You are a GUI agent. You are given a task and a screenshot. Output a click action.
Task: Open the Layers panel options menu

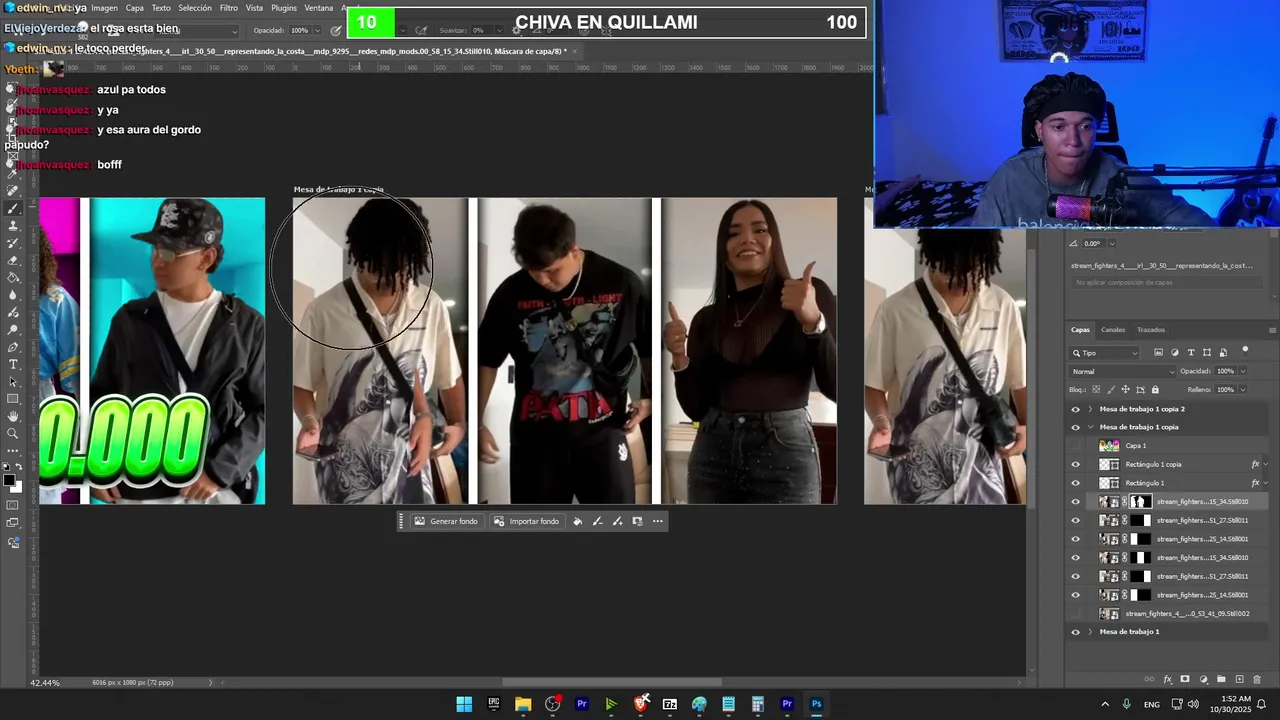[x=1272, y=330]
